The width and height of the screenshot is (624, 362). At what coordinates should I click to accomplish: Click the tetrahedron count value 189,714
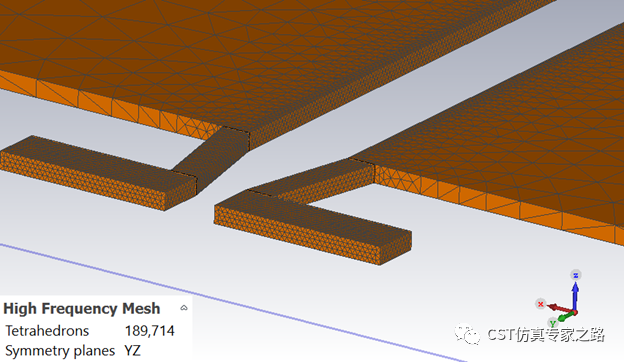coord(150,331)
